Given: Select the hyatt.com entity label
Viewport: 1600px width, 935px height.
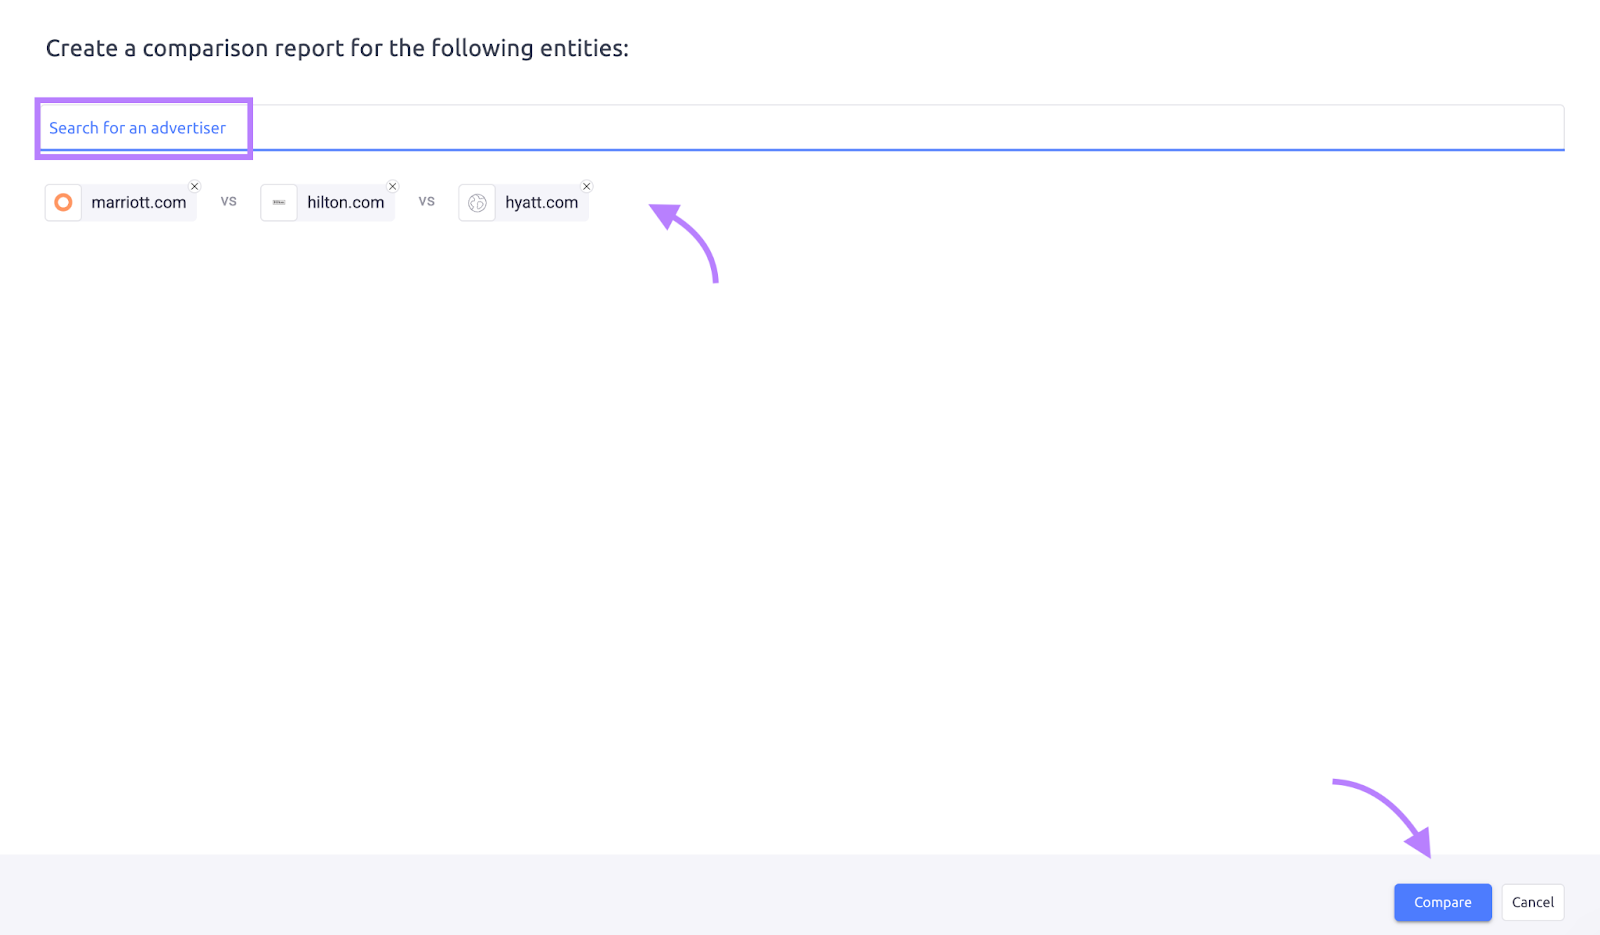Looking at the screenshot, I should point(542,202).
